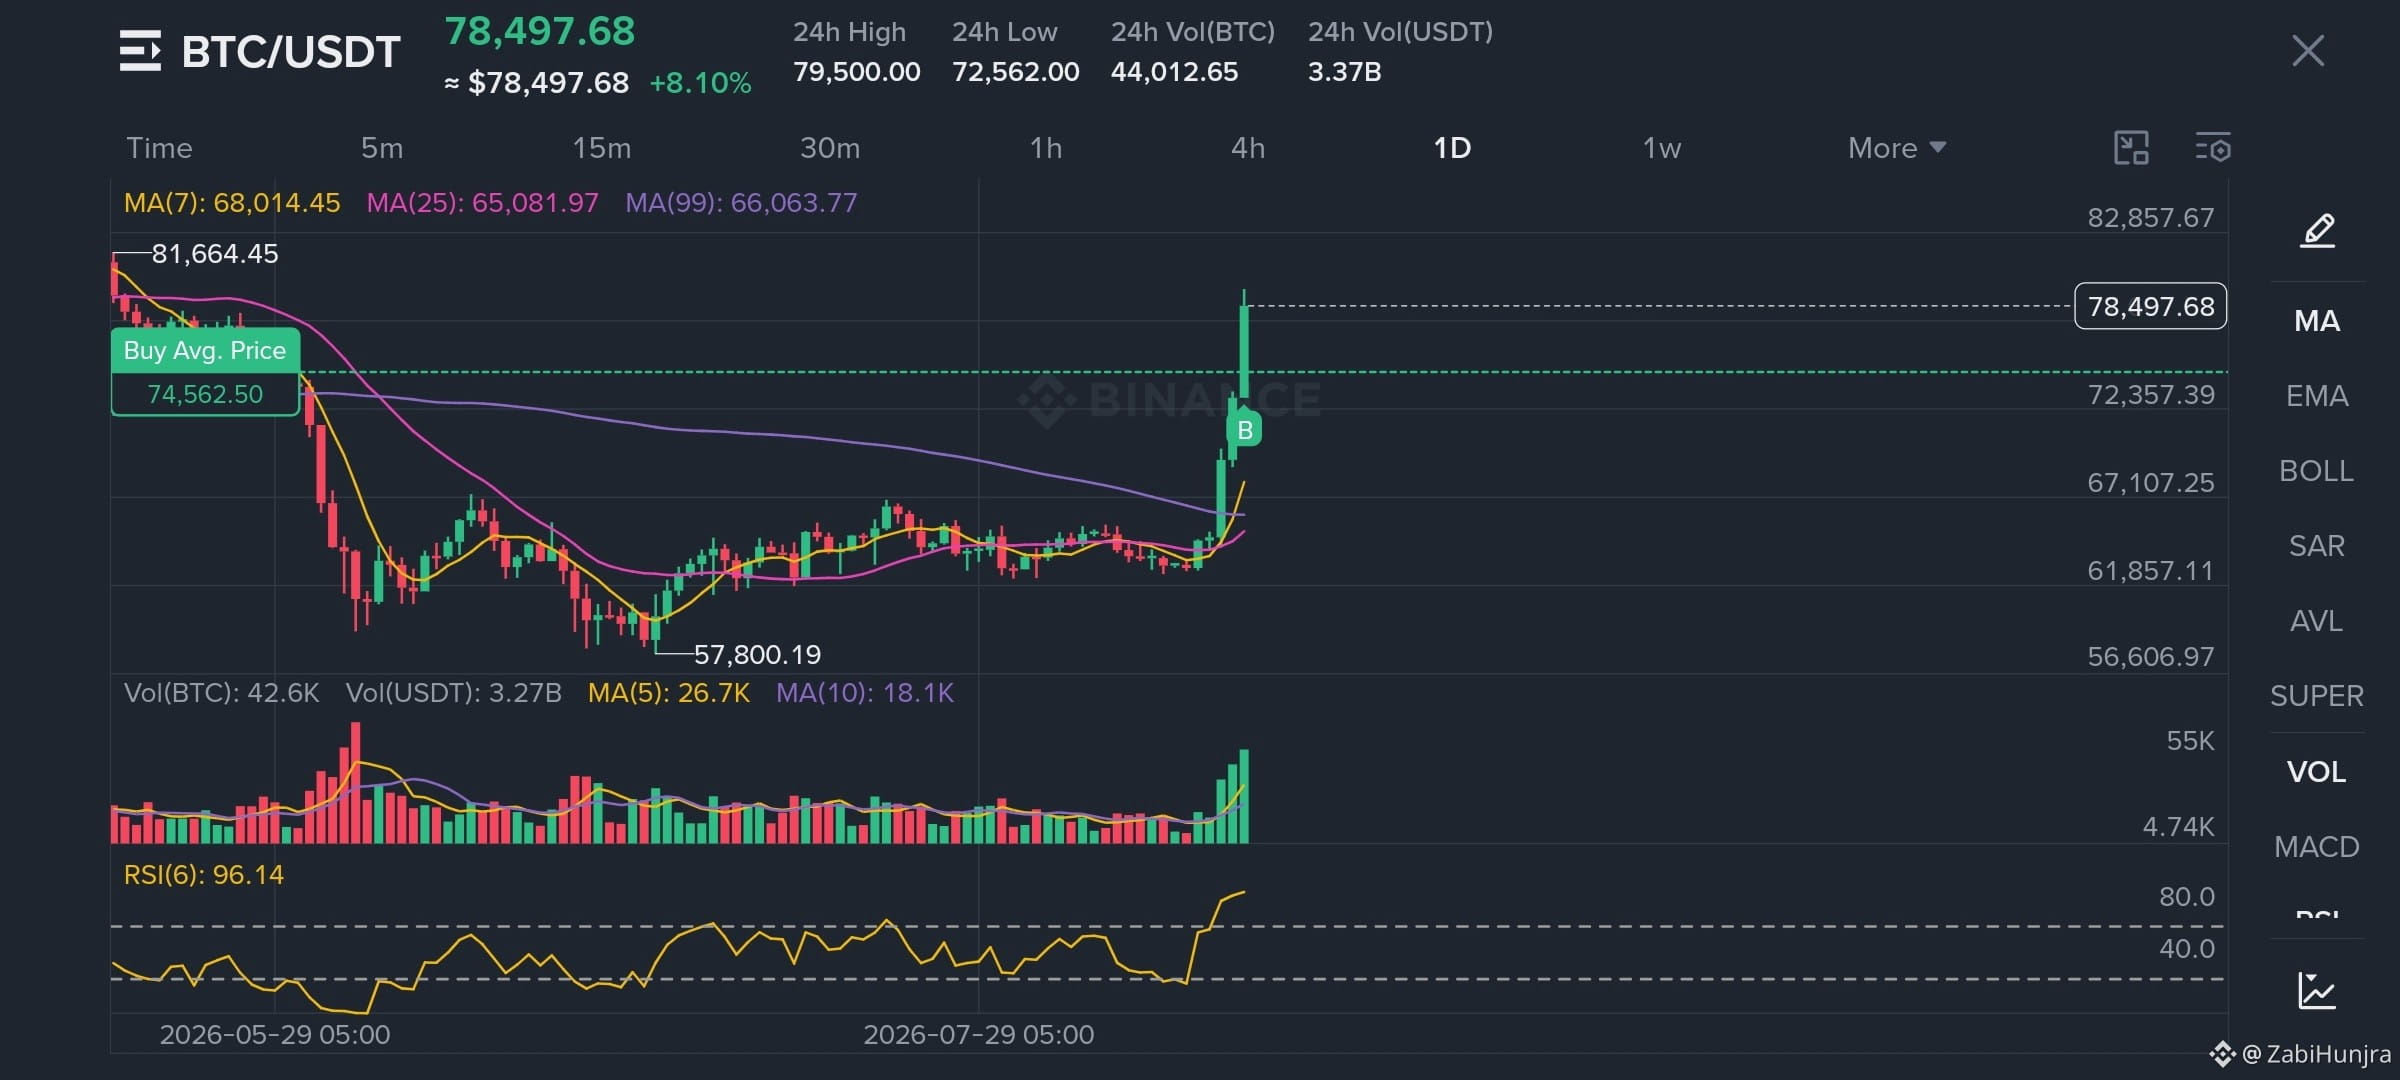This screenshot has width=2400, height=1080.
Task: Toggle the AVL indicator
Action: 2317,621
